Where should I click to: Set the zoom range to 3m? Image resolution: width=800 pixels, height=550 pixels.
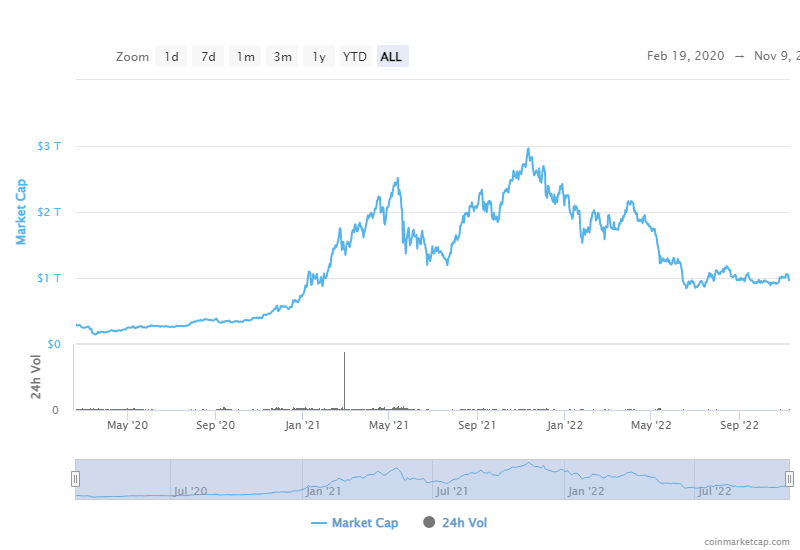pyautogui.click(x=283, y=57)
